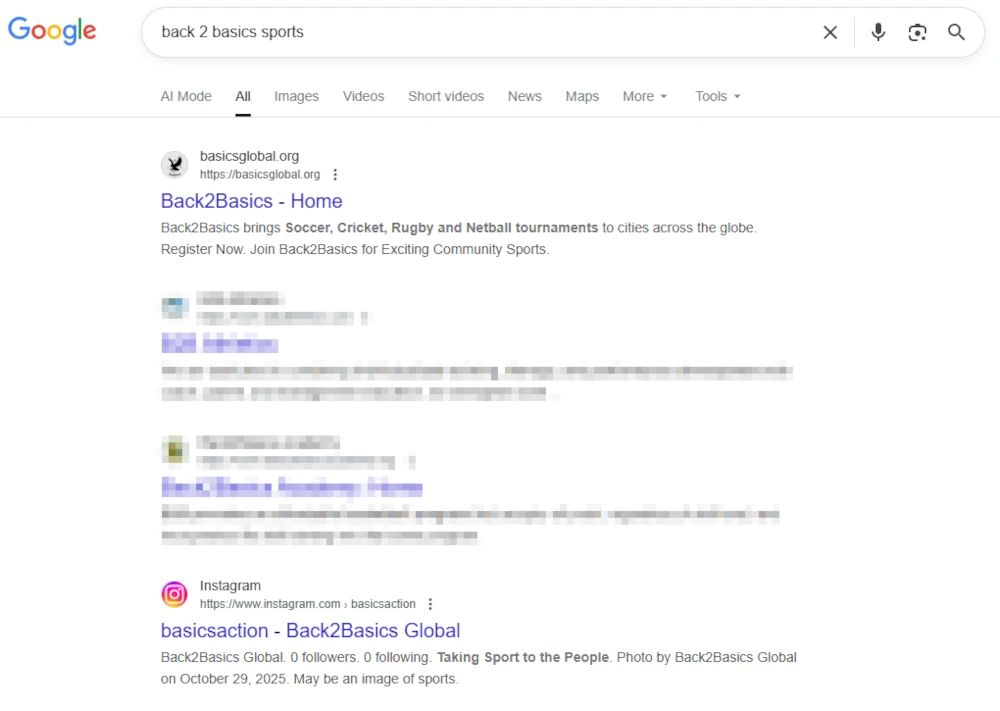Open basicsaction - Back2Basics Global link
Image resolution: width=1000 pixels, height=711 pixels.
(310, 631)
